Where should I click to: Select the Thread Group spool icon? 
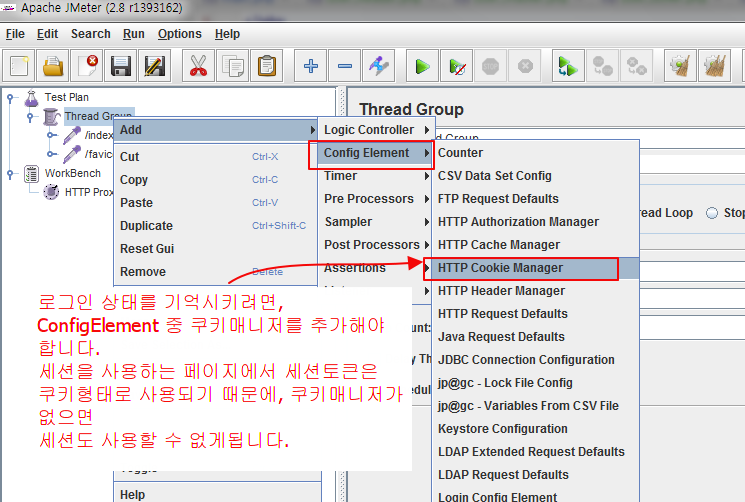[51, 116]
